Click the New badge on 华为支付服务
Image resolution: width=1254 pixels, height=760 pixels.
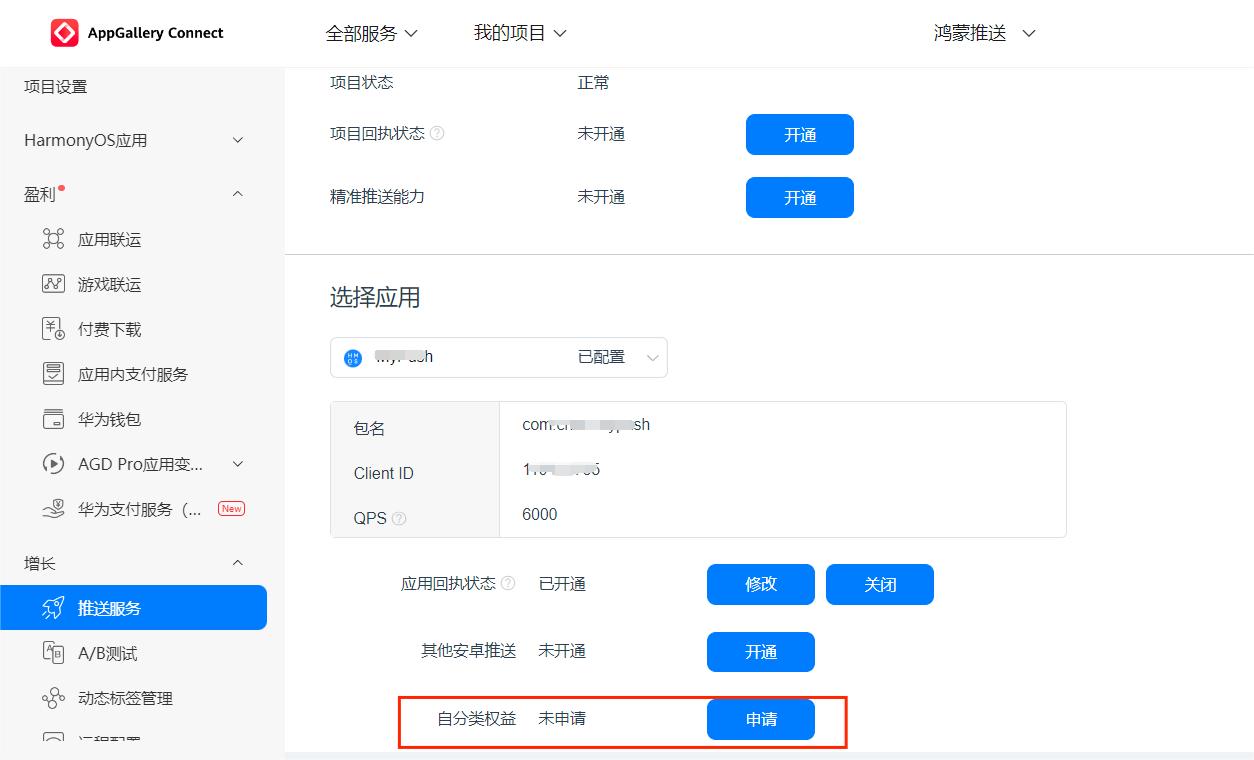tap(231, 509)
